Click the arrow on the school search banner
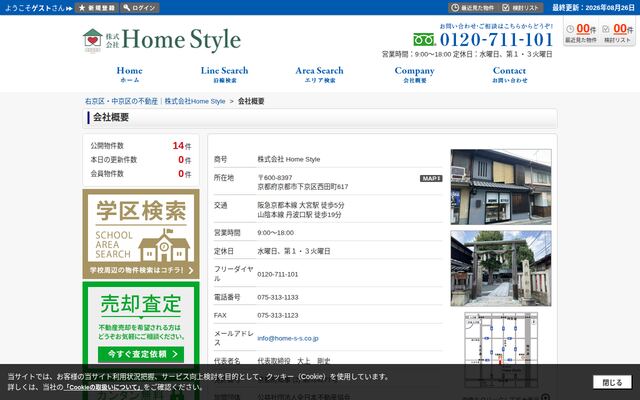Screen dimensions: 640x400 tap(191, 270)
